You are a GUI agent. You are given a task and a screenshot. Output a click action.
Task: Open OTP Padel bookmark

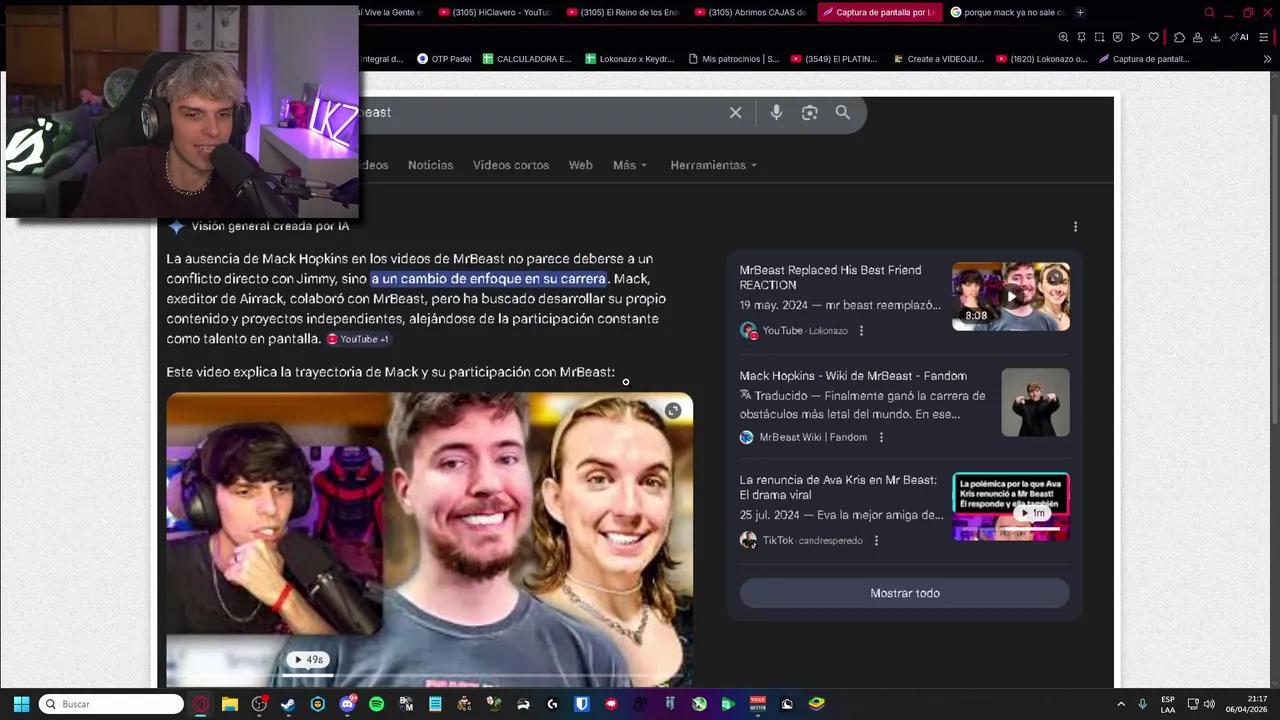point(444,59)
